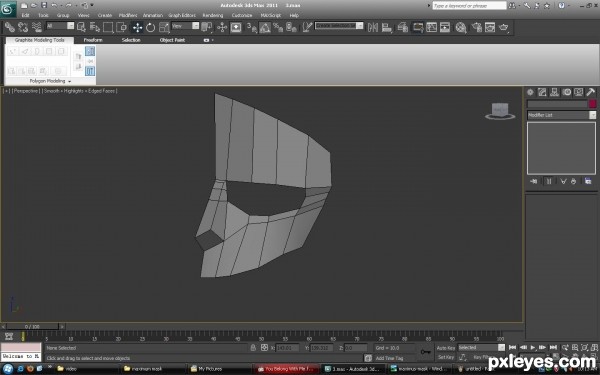Toggle Keyboard Shortcut Override

[x=236, y=27]
